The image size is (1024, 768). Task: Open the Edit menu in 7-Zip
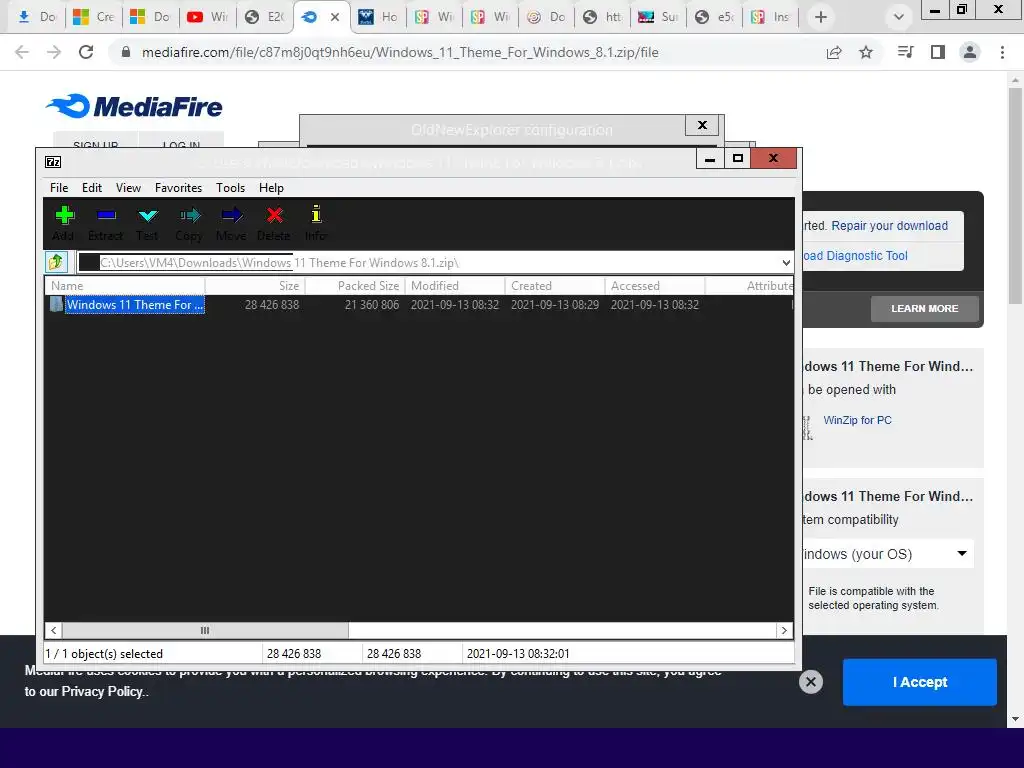(x=91, y=188)
